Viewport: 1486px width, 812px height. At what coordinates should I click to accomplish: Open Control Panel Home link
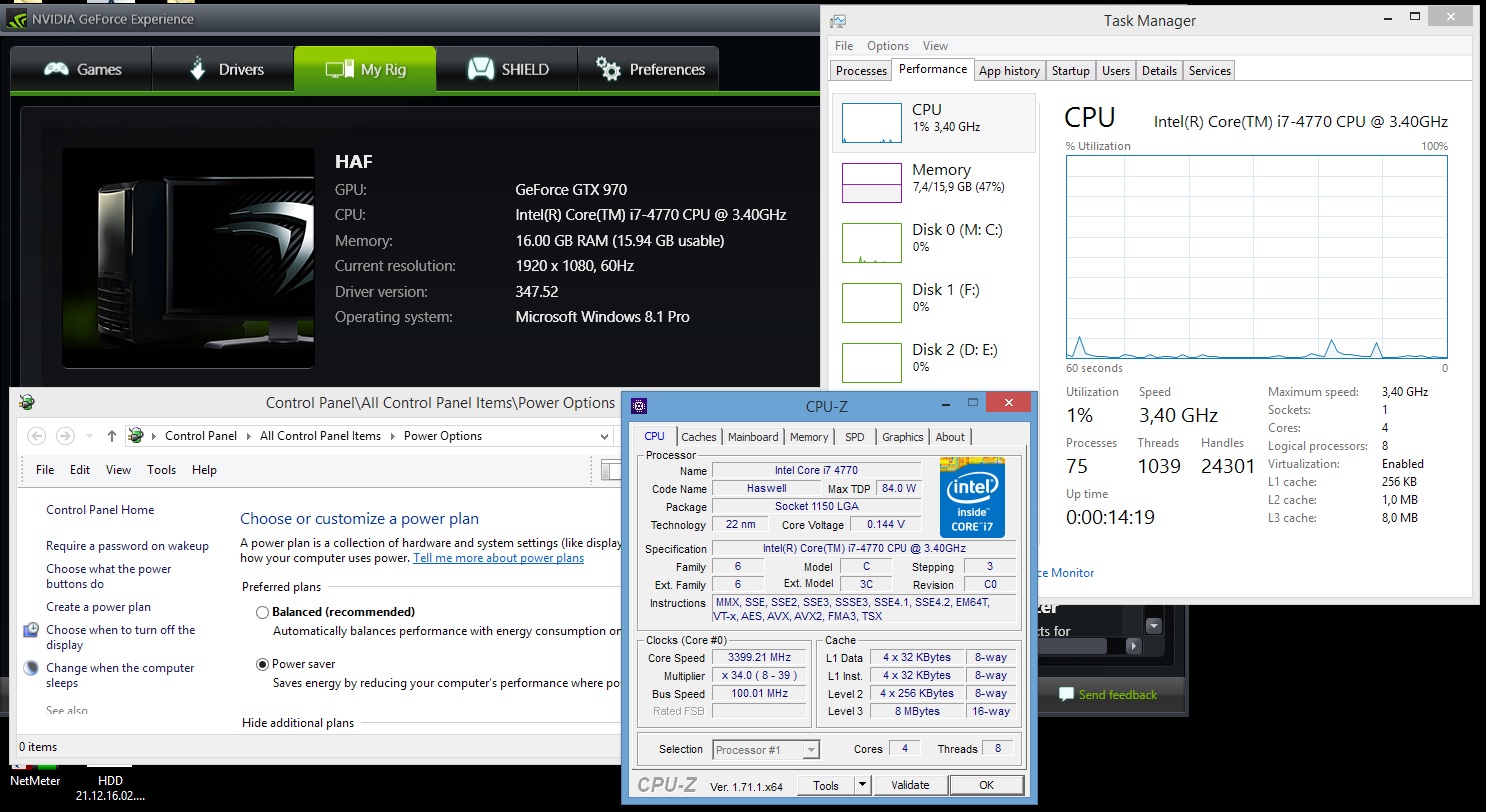(x=100, y=510)
